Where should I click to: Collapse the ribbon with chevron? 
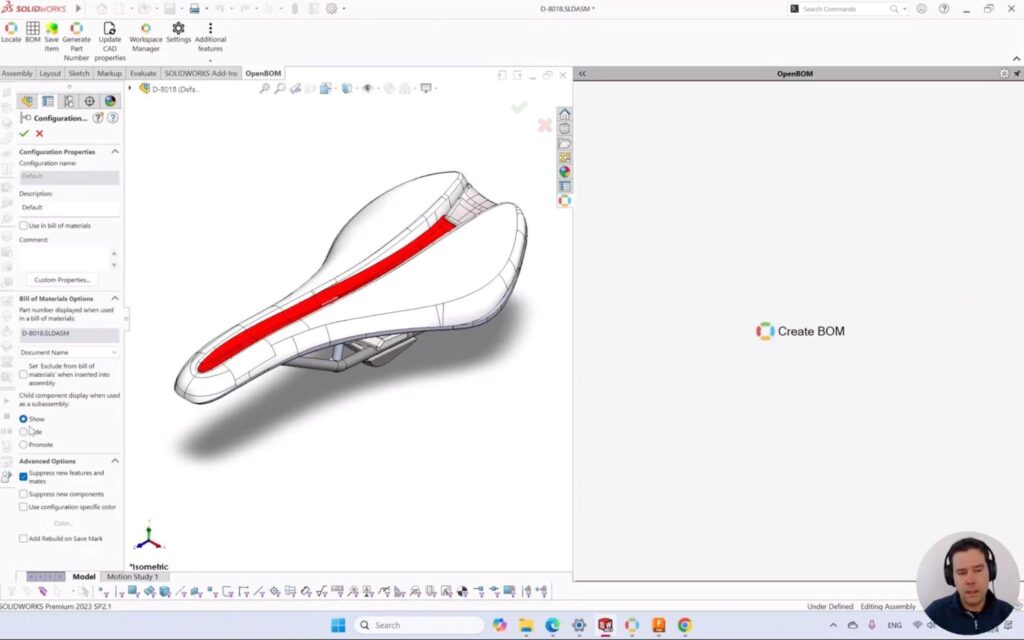tap(1016, 58)
